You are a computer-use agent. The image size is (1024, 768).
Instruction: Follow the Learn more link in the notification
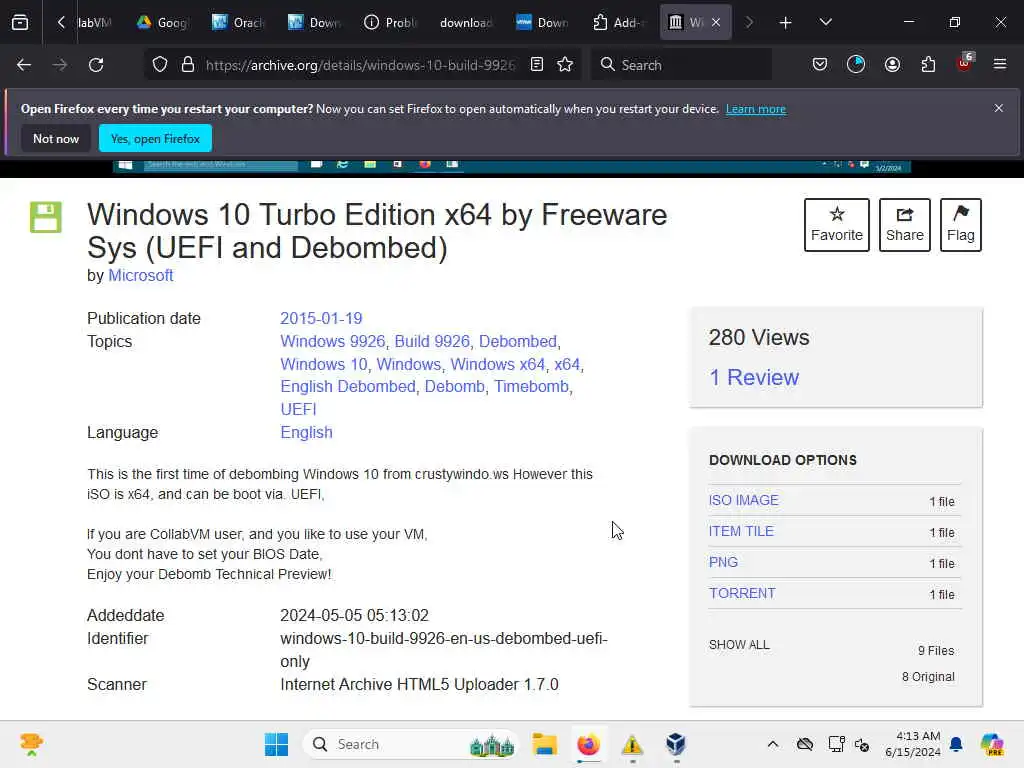point(756,109)
